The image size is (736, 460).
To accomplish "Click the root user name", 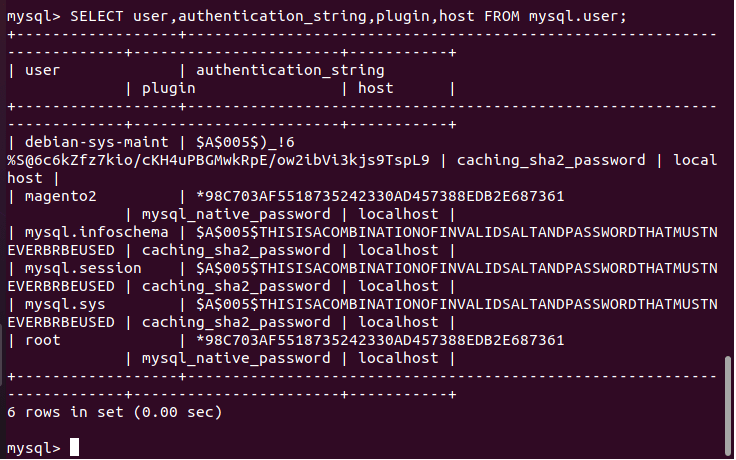I will point(42,340).
